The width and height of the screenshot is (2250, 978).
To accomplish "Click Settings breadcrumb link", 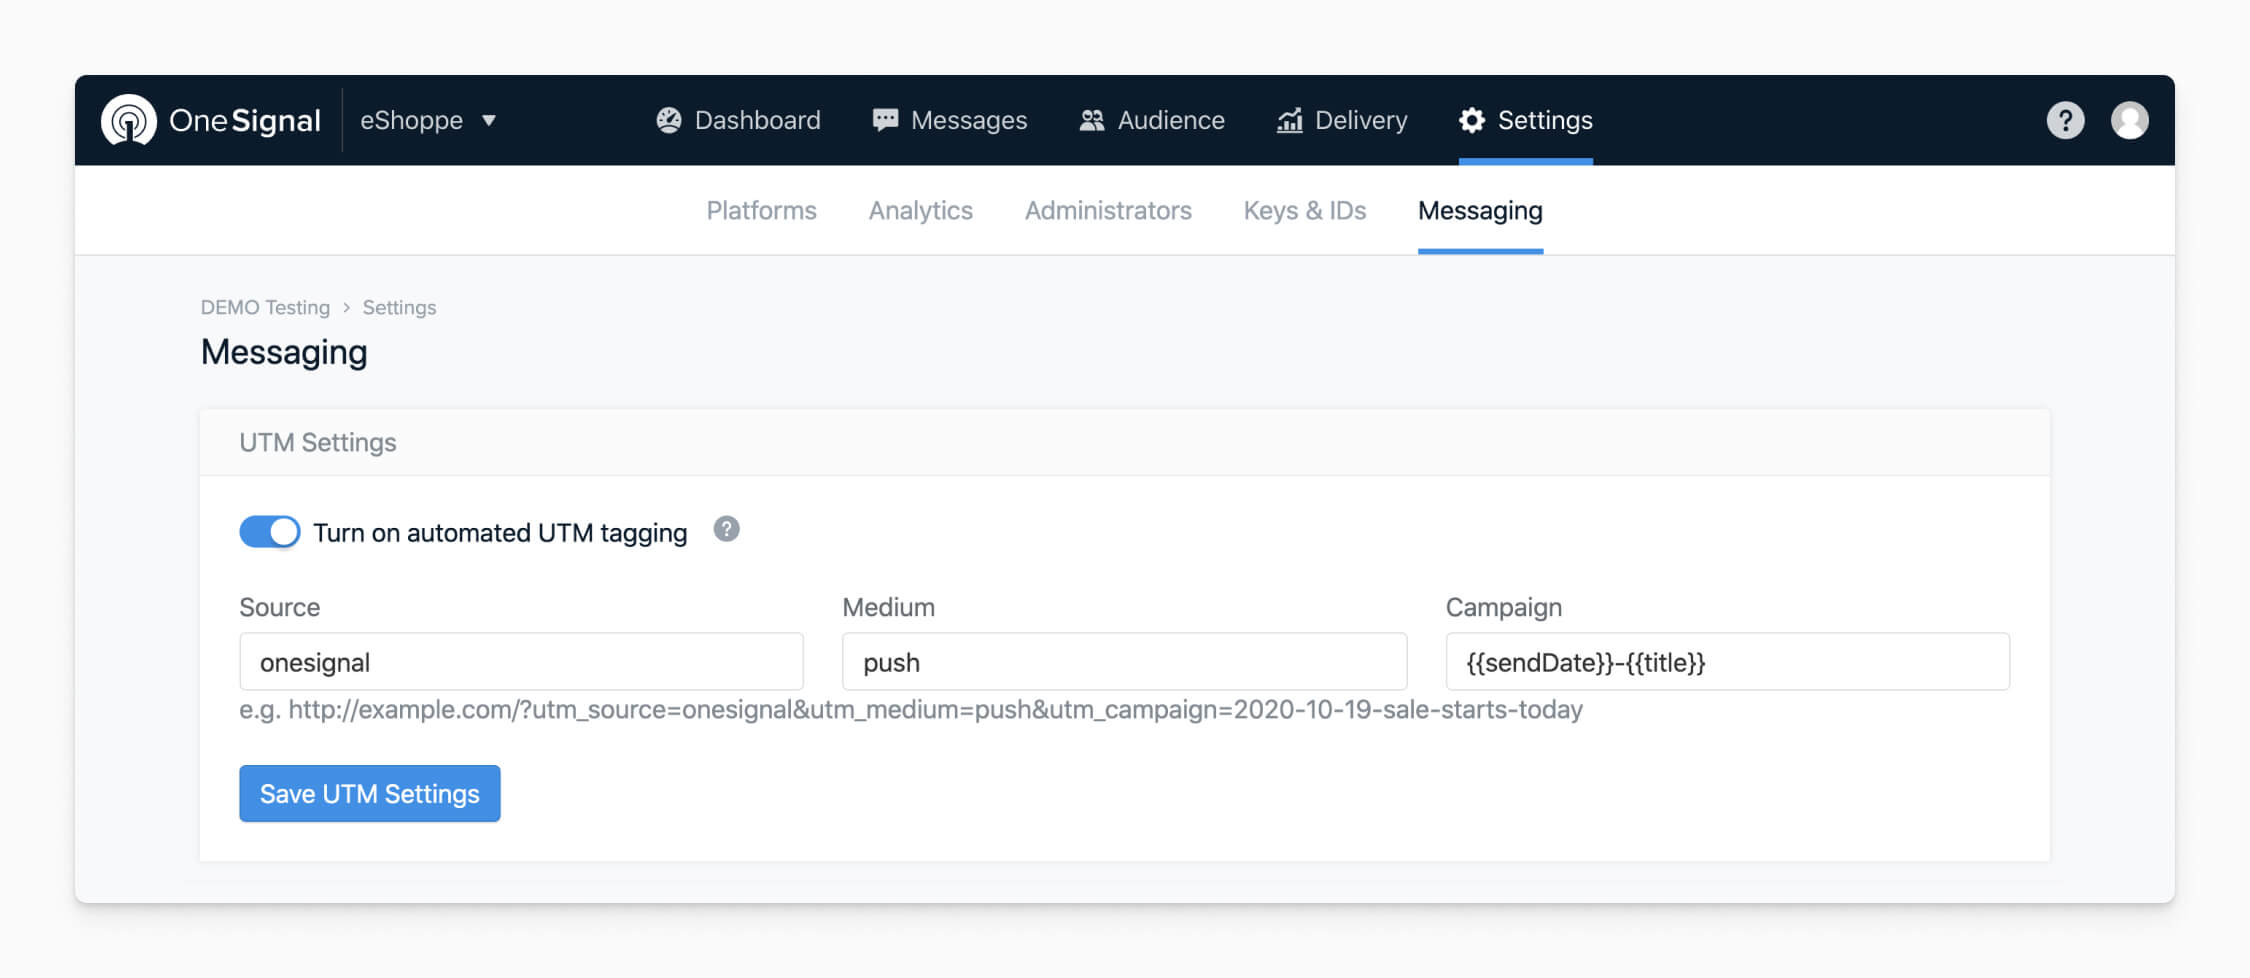I will 399,307.
